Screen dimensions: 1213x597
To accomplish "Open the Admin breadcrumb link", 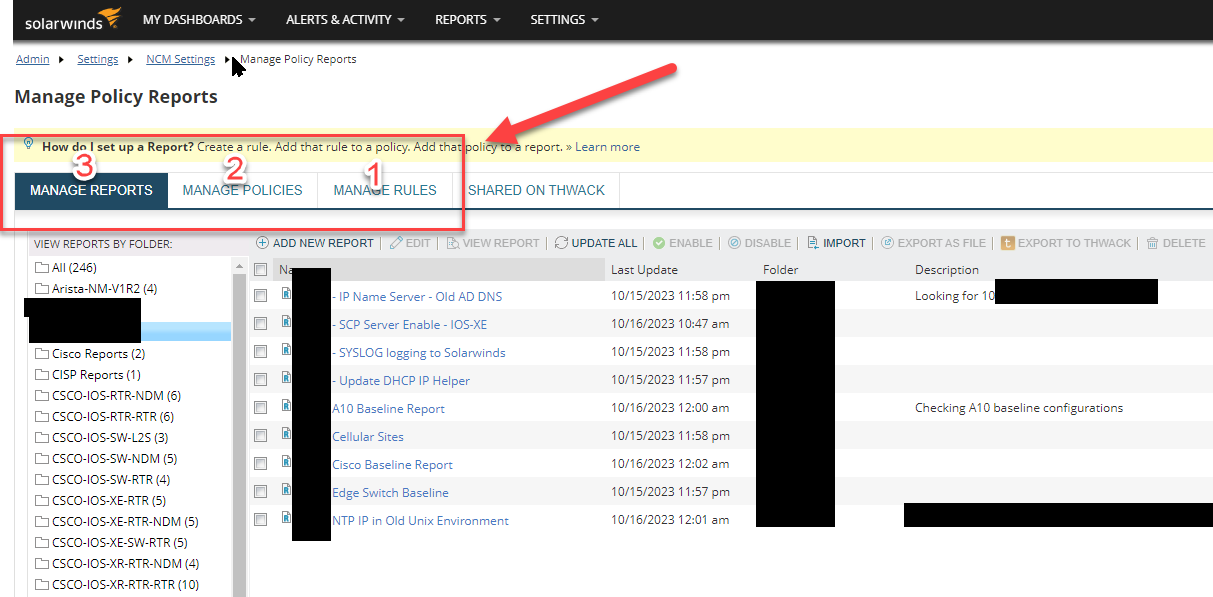I will point(32,59).
